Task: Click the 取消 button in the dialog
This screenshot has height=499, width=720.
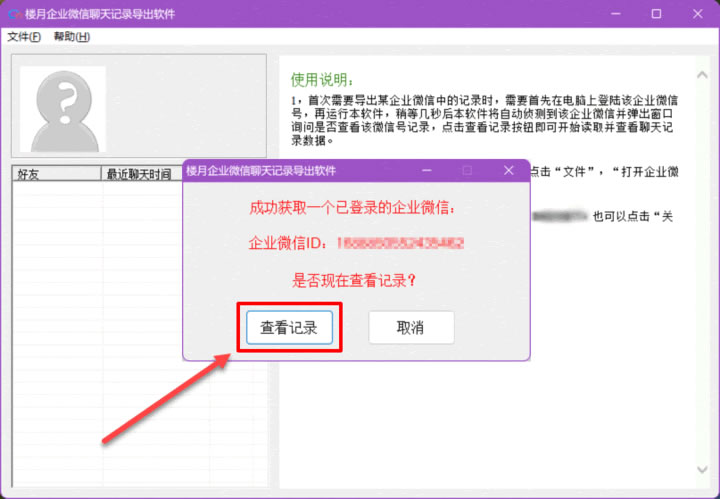Action: 411,327
